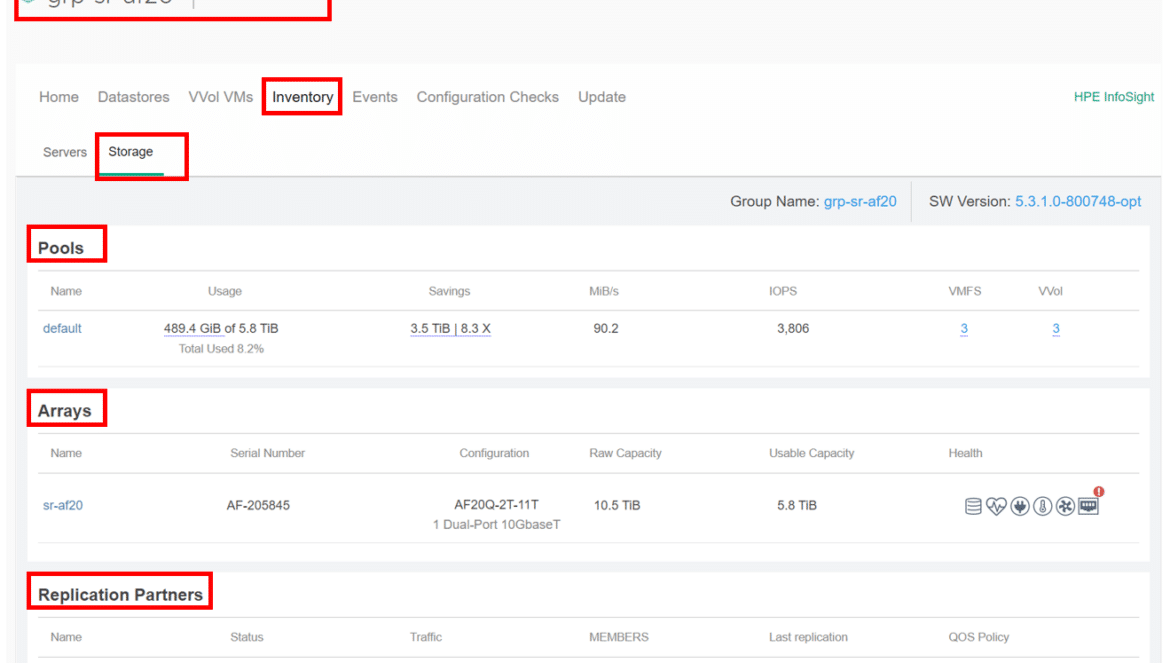
Task: Click the Raw Capacity column header
Action: pos(625,453)
